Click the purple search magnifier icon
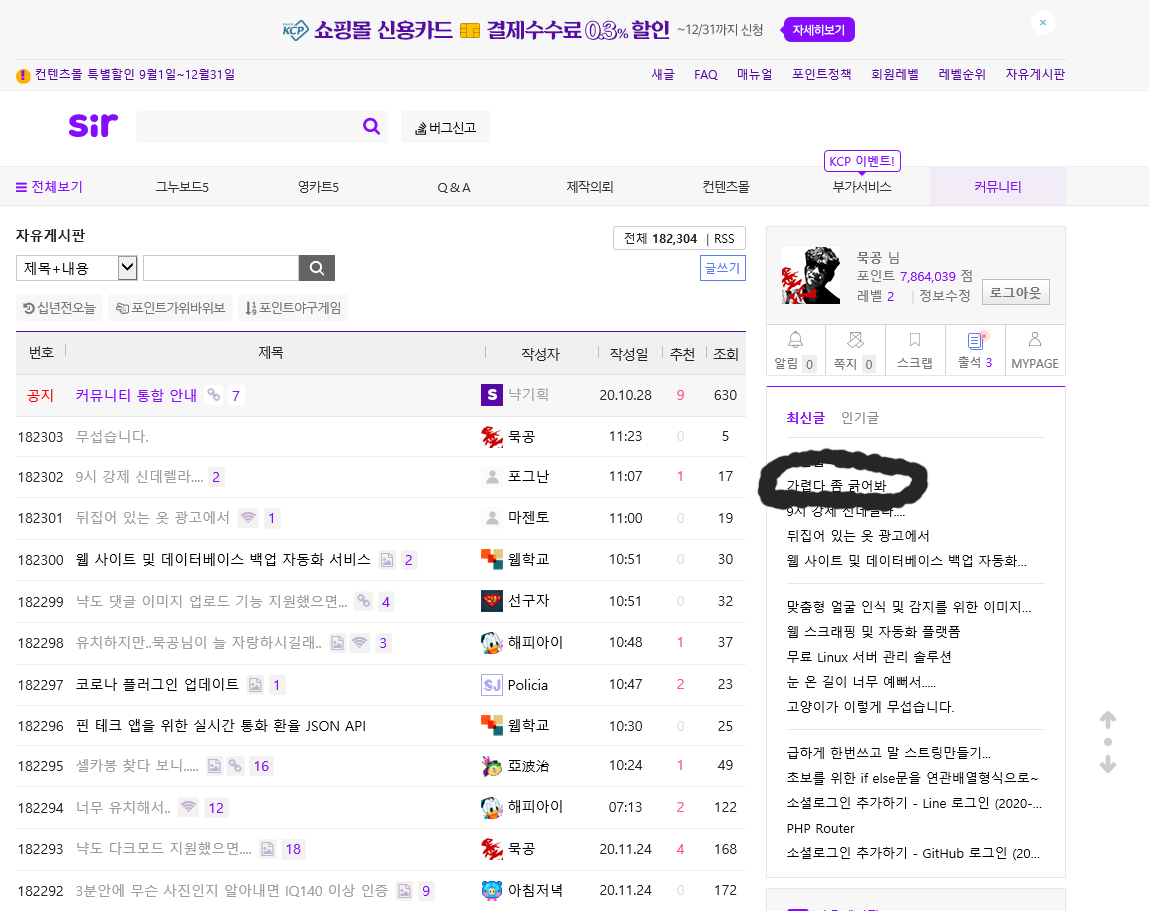Viewport: 1149px width, 911px height. pyautogui.click(x=371, y=127)
